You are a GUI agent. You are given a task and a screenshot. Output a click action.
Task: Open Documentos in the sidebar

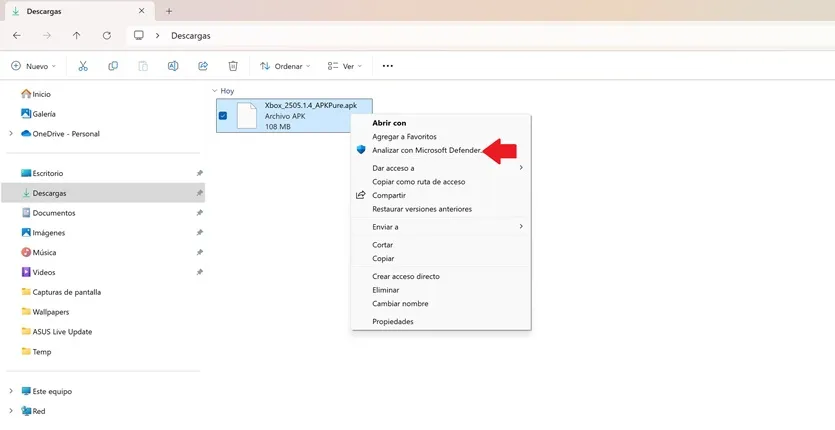53,213
